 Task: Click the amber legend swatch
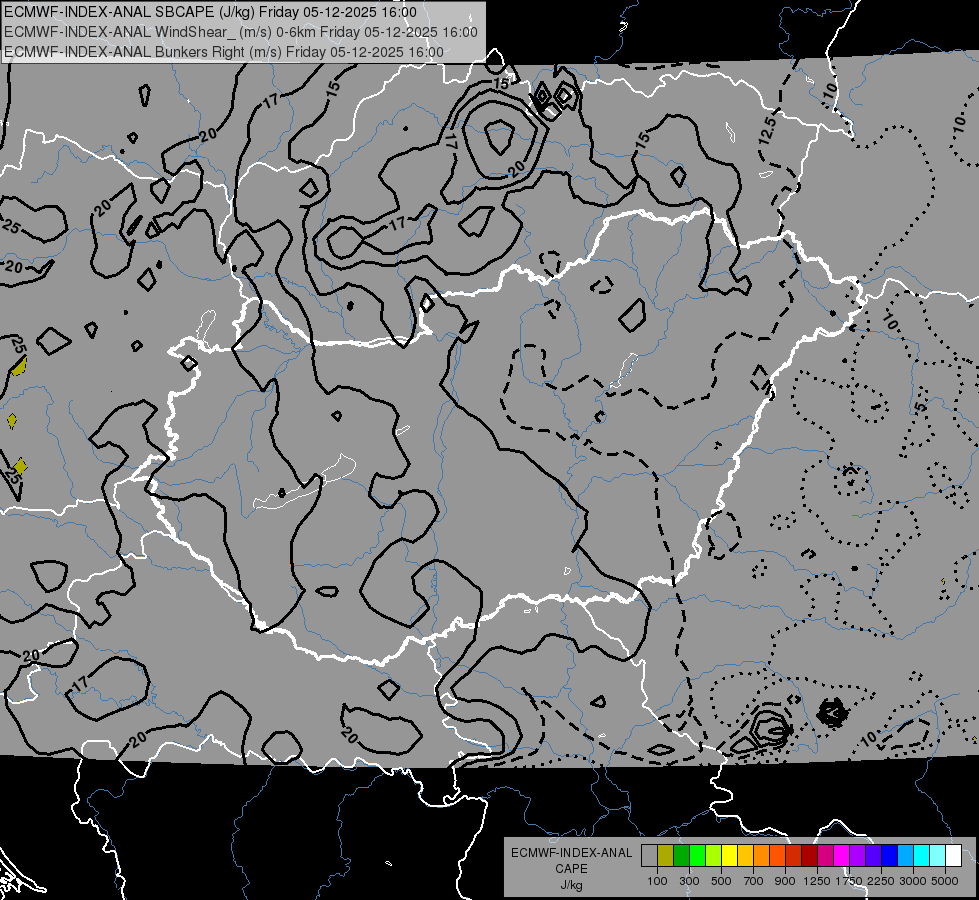click(x=745, y=856)
